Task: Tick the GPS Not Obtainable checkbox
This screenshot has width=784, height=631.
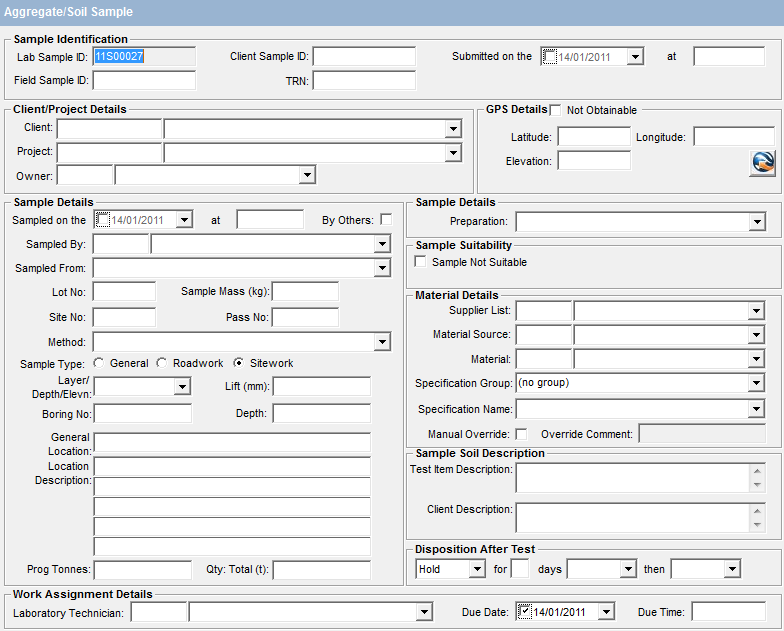Action: pos(556,110)
